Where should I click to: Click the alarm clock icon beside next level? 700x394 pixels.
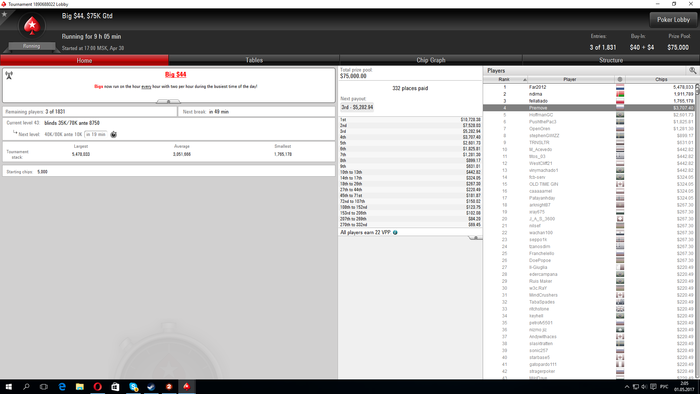[x=113, y=134]
